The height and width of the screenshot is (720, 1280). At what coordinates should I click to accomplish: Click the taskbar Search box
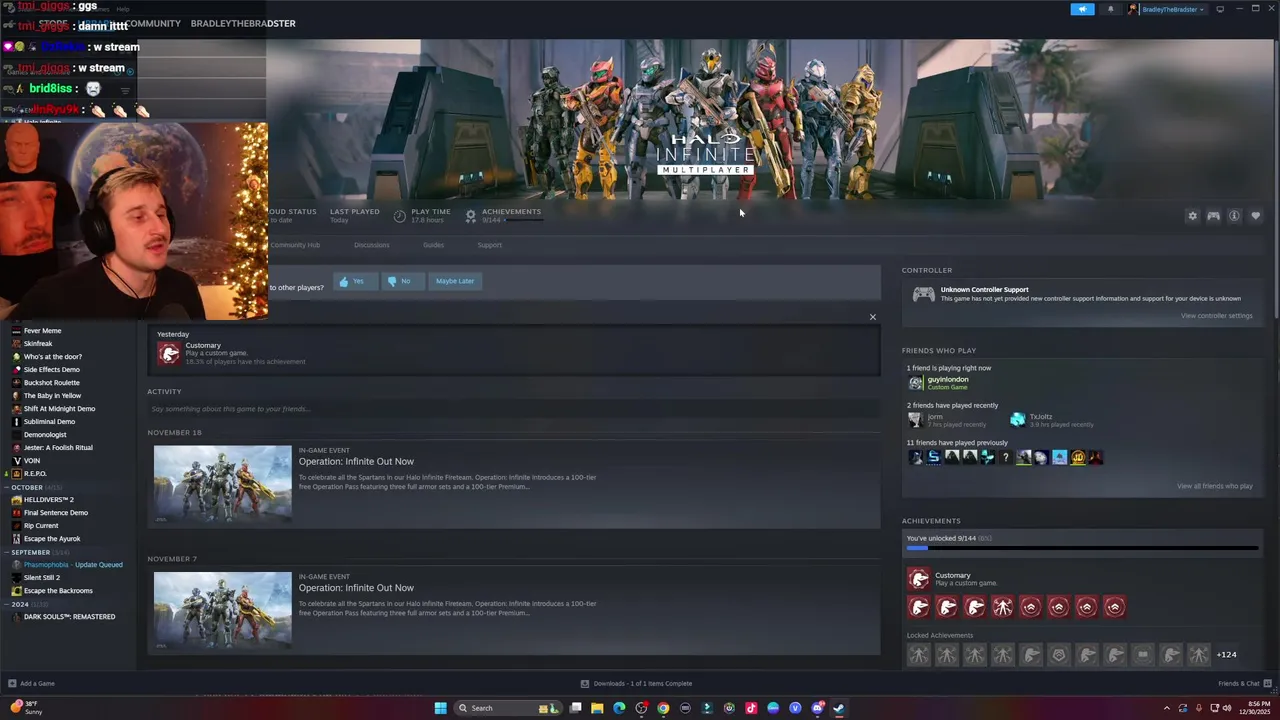click(508, 708)
